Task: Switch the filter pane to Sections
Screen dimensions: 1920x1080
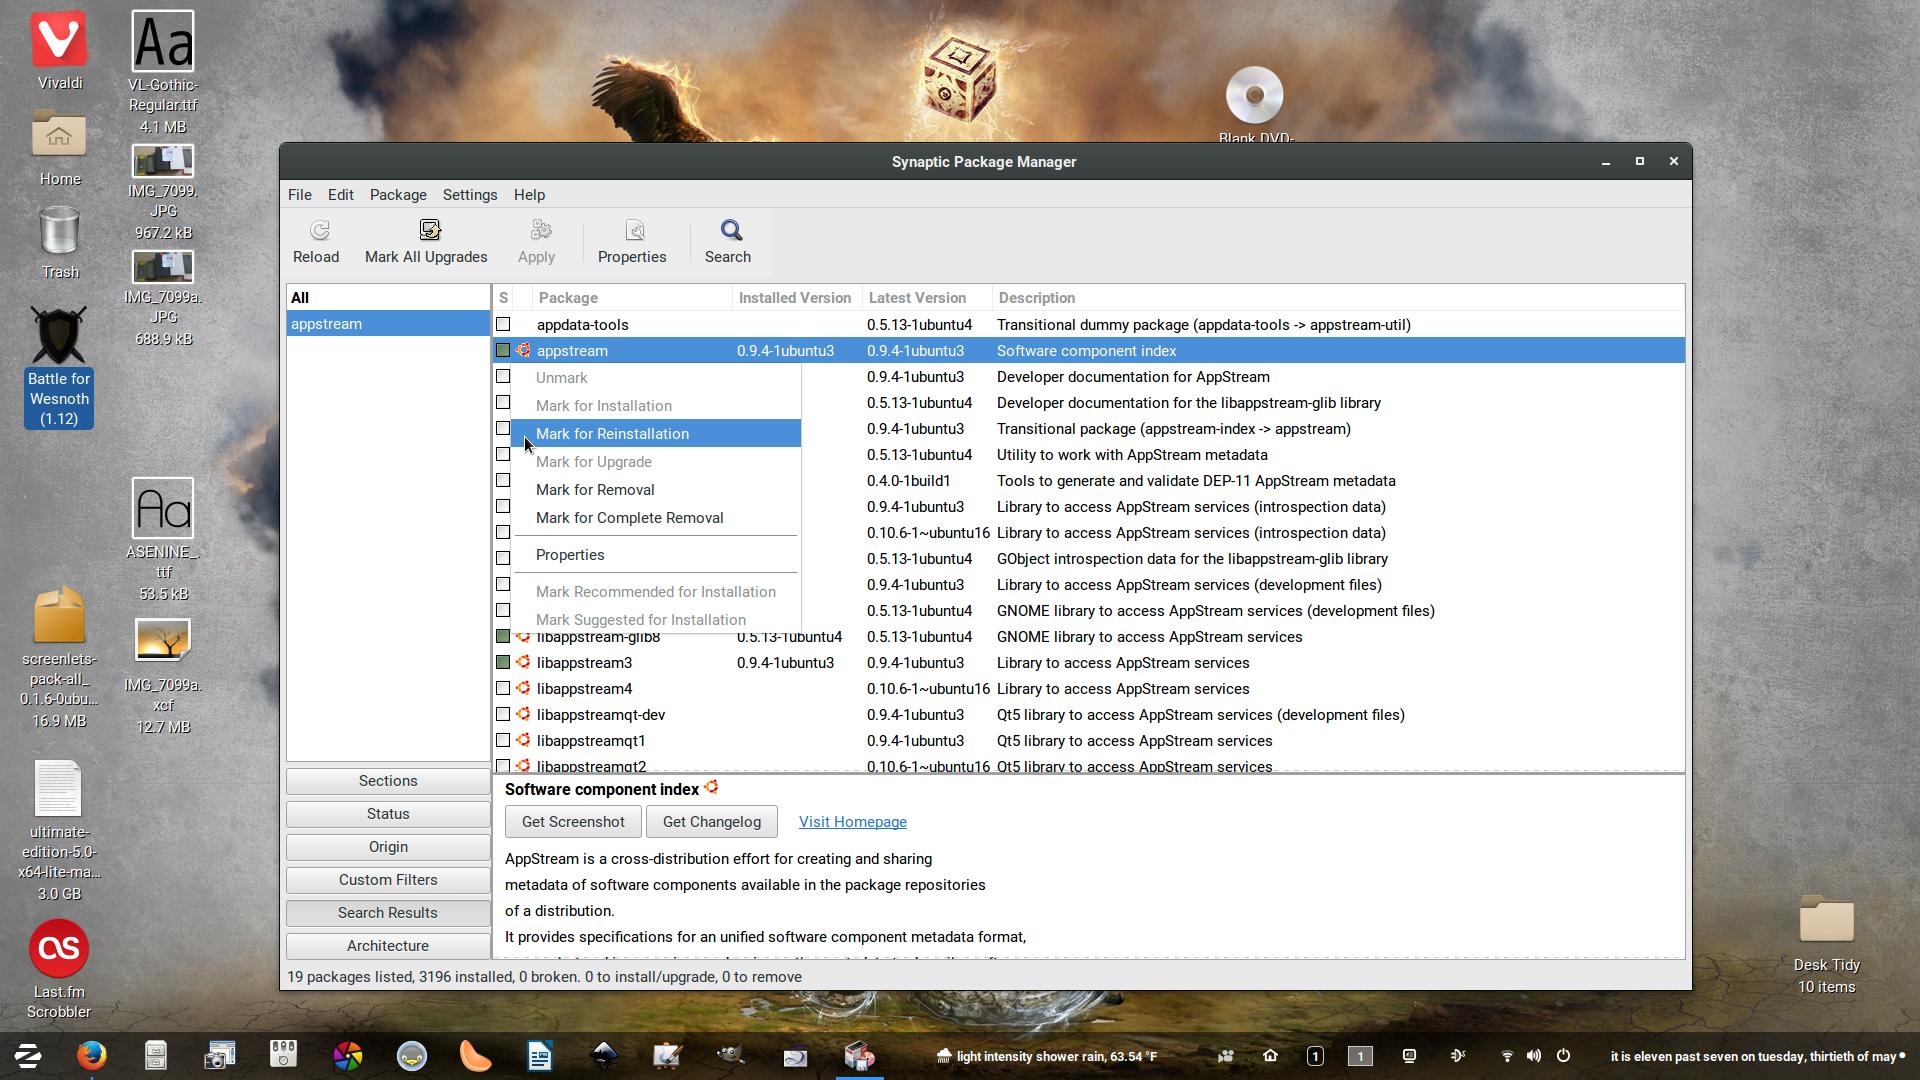Action: pyautogui.click(x=388, y=781)
